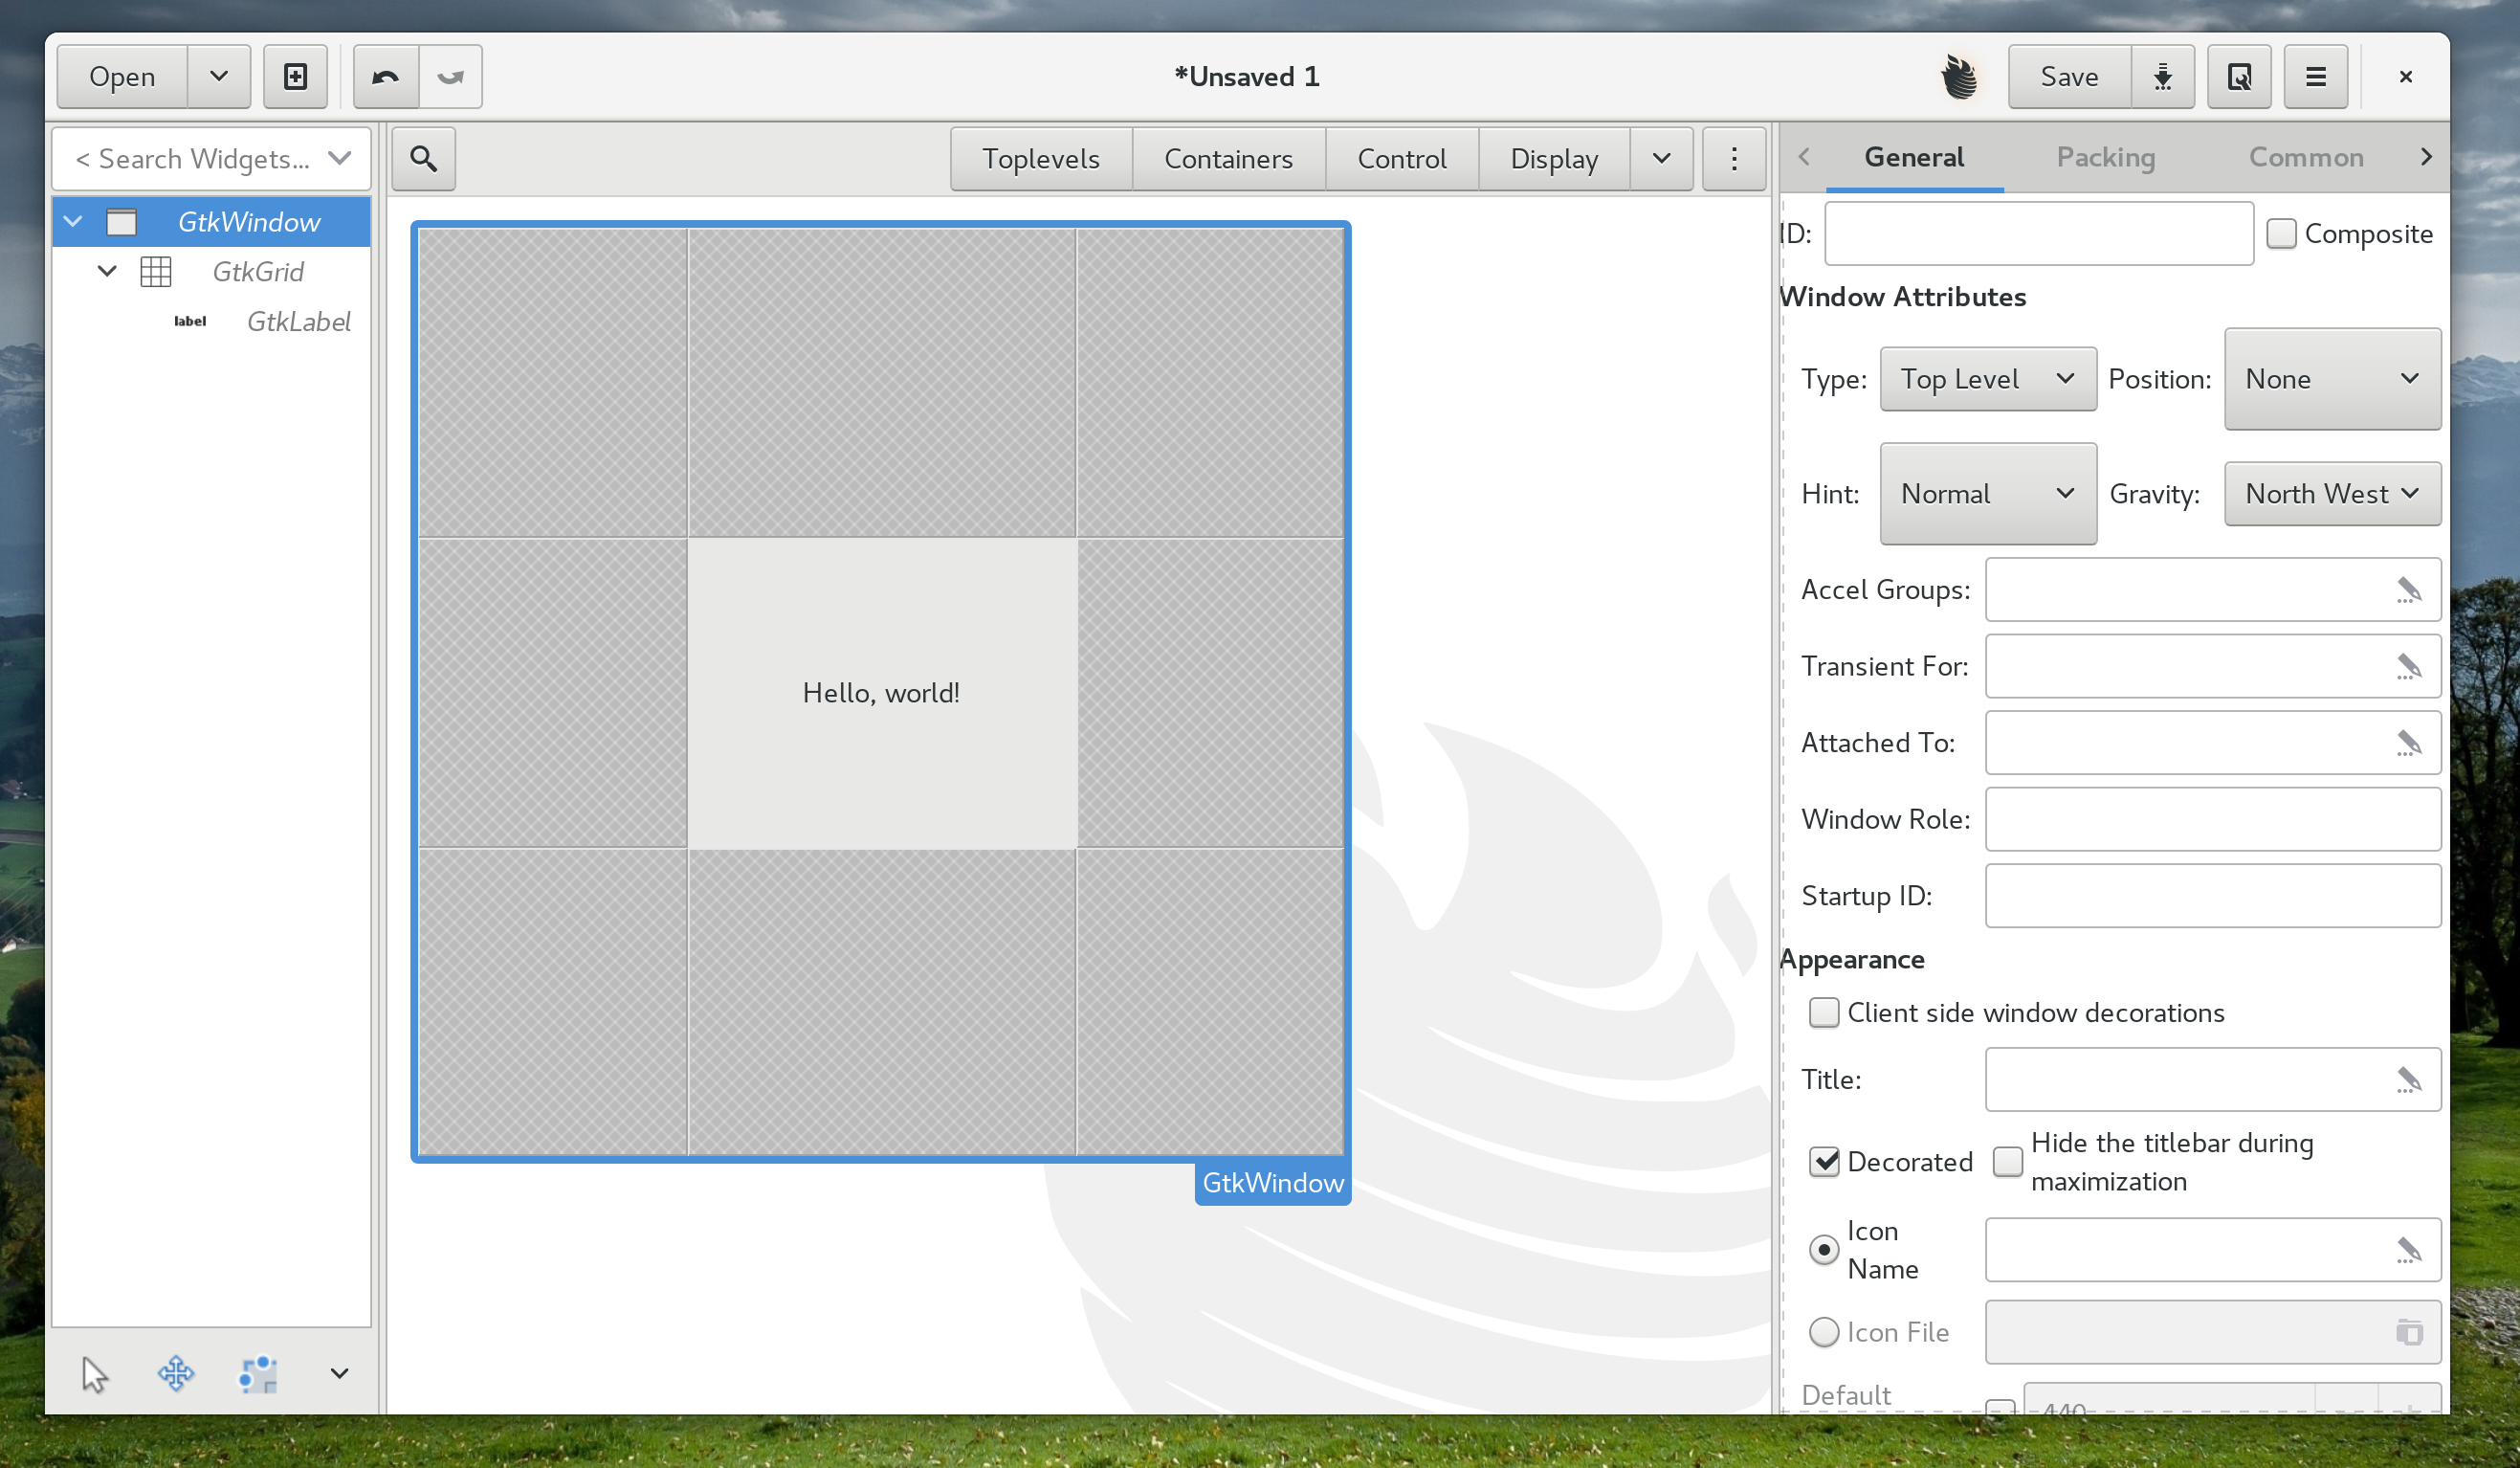Click the Open button
The width and height of the screenshot is (2520, 1468).
coord(122,76)
